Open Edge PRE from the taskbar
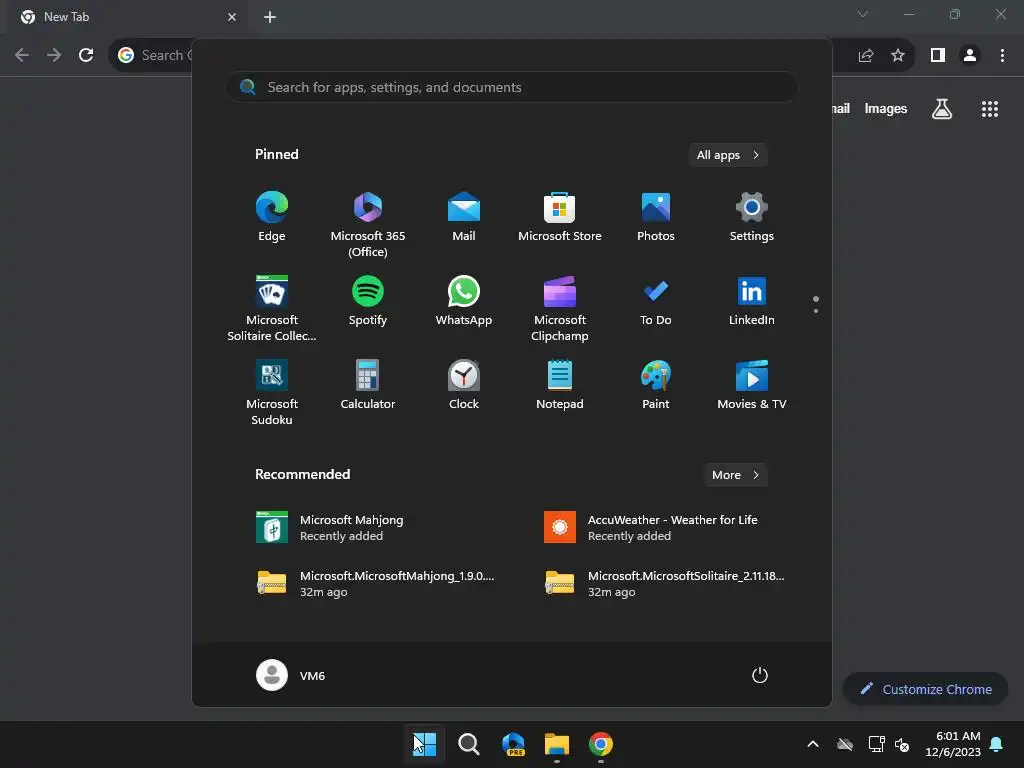 coord(513,744)
